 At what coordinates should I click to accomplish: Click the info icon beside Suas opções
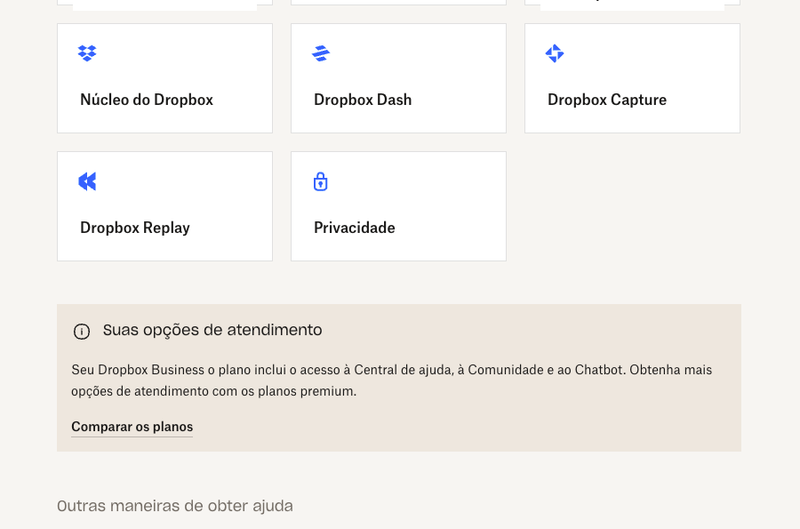click(x=82, y=331)
